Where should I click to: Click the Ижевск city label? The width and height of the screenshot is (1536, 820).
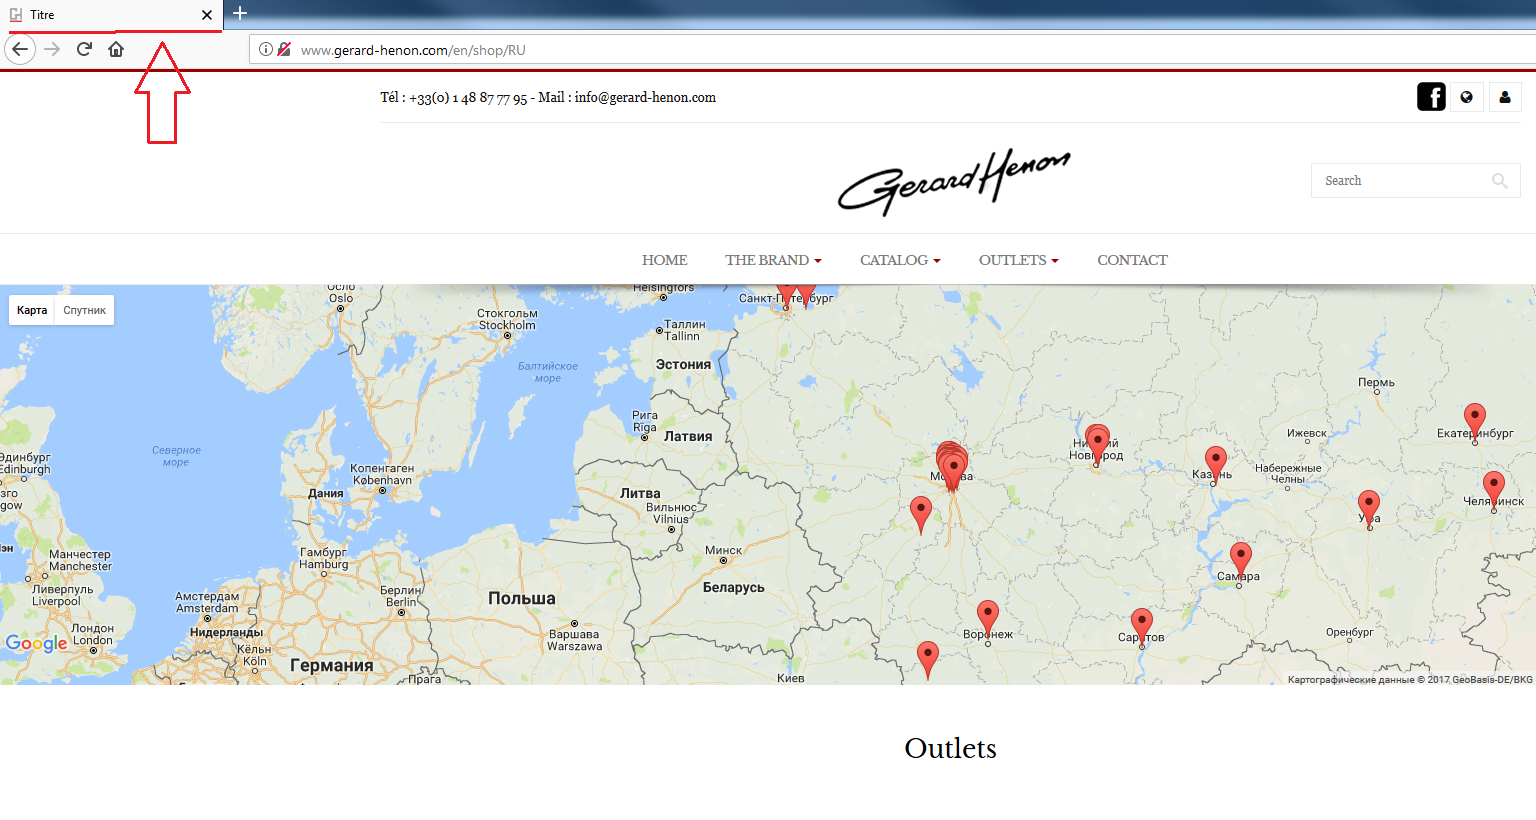1306,433
